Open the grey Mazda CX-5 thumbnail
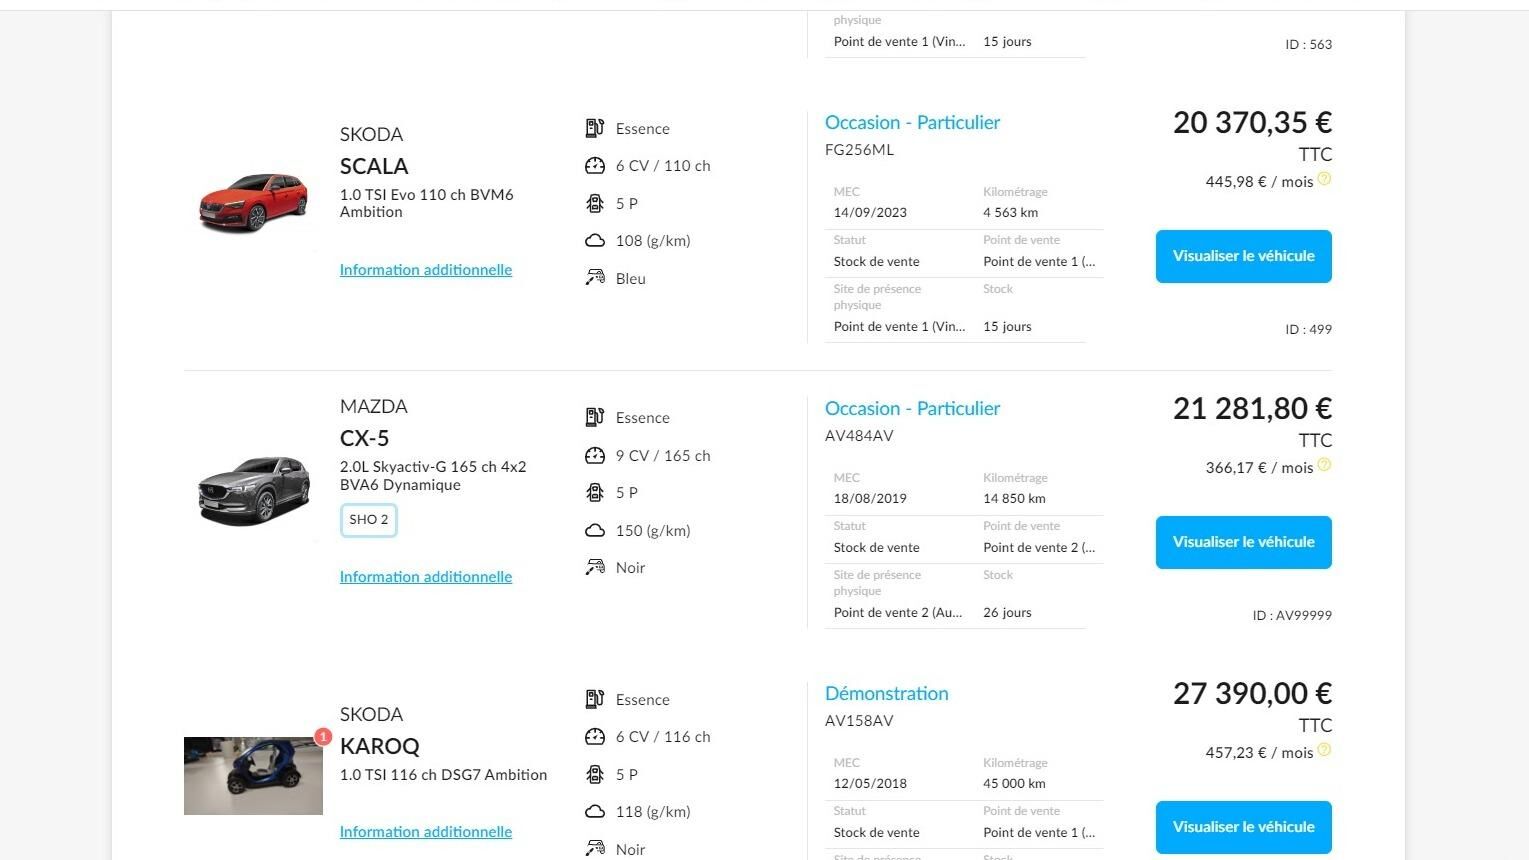 [253, 490]
